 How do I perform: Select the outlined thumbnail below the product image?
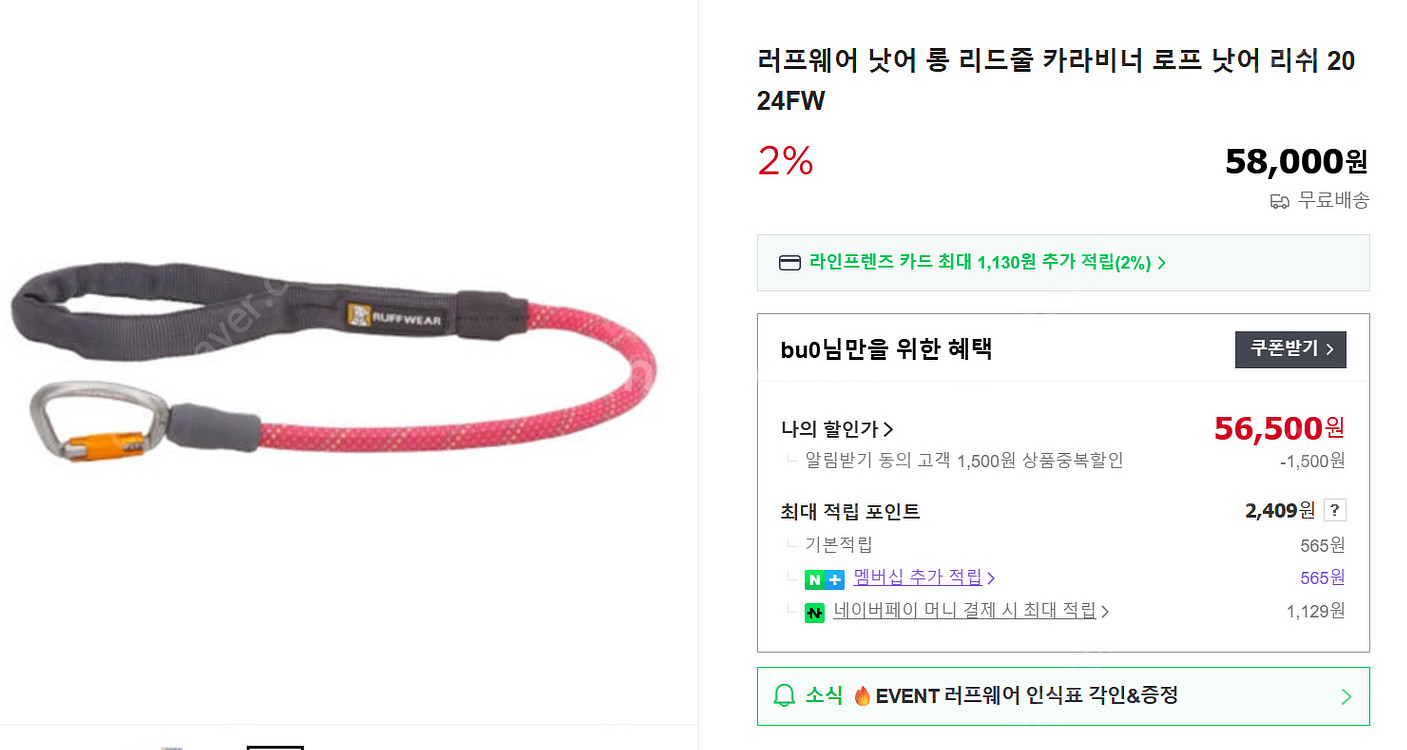coord(275,746)
